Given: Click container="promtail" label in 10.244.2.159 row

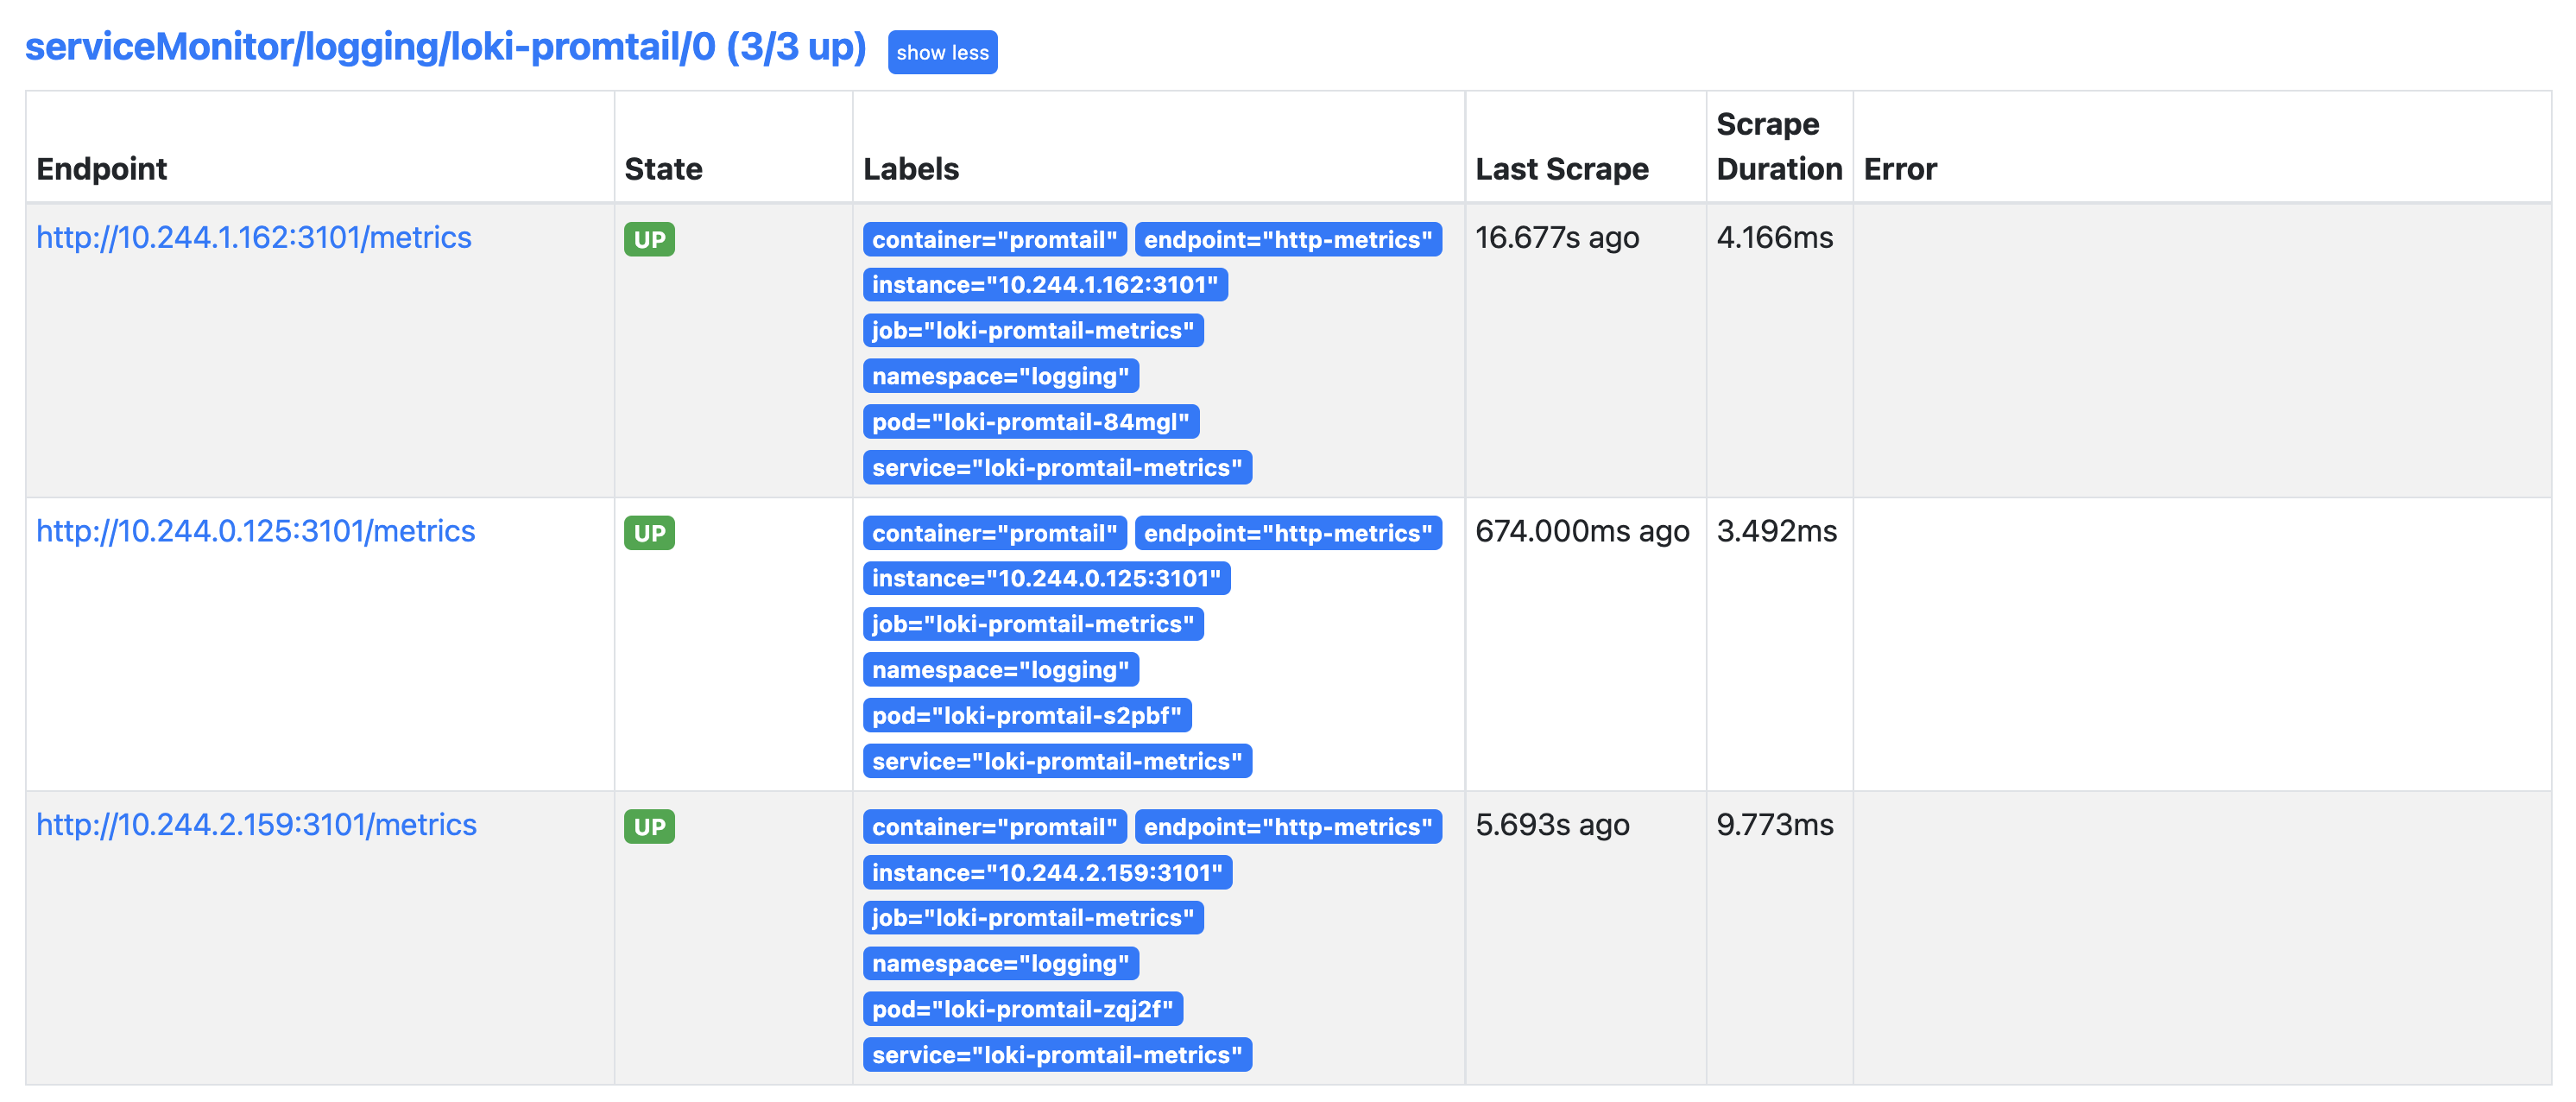Looking at the screenshot, I should 995,827.
